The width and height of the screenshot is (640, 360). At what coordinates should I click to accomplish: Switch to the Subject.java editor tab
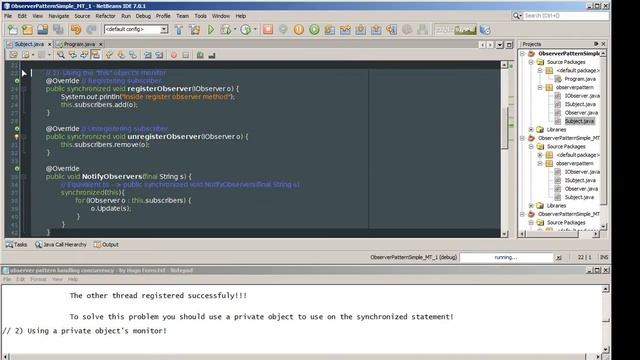pos(29,44)
